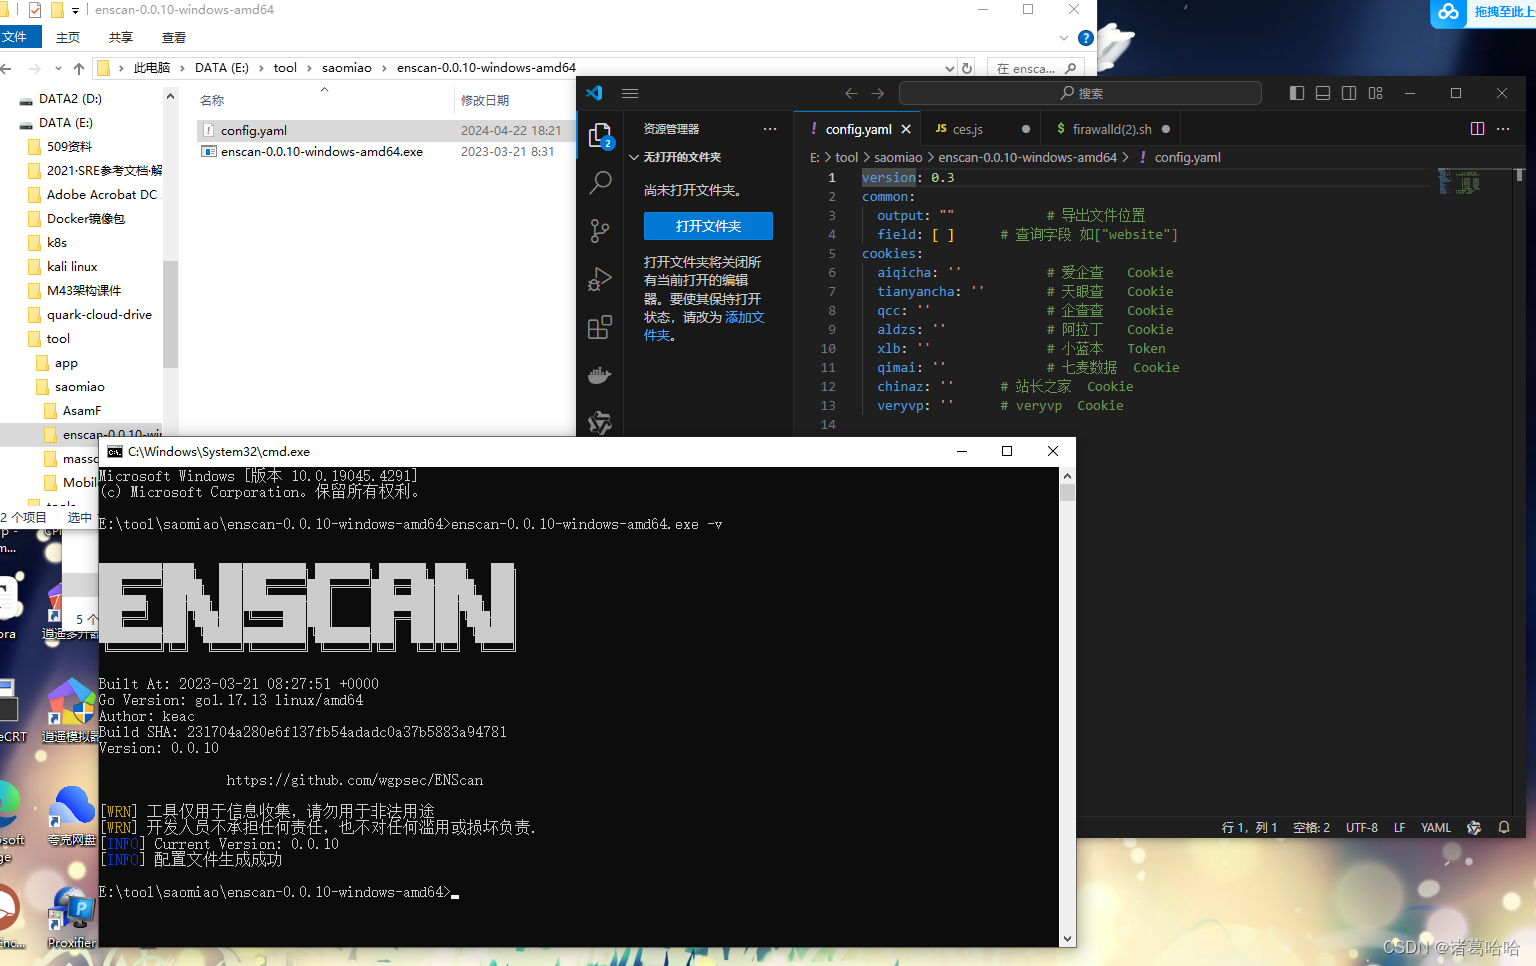Open notifications bell in status bar

coord(1504,827)
